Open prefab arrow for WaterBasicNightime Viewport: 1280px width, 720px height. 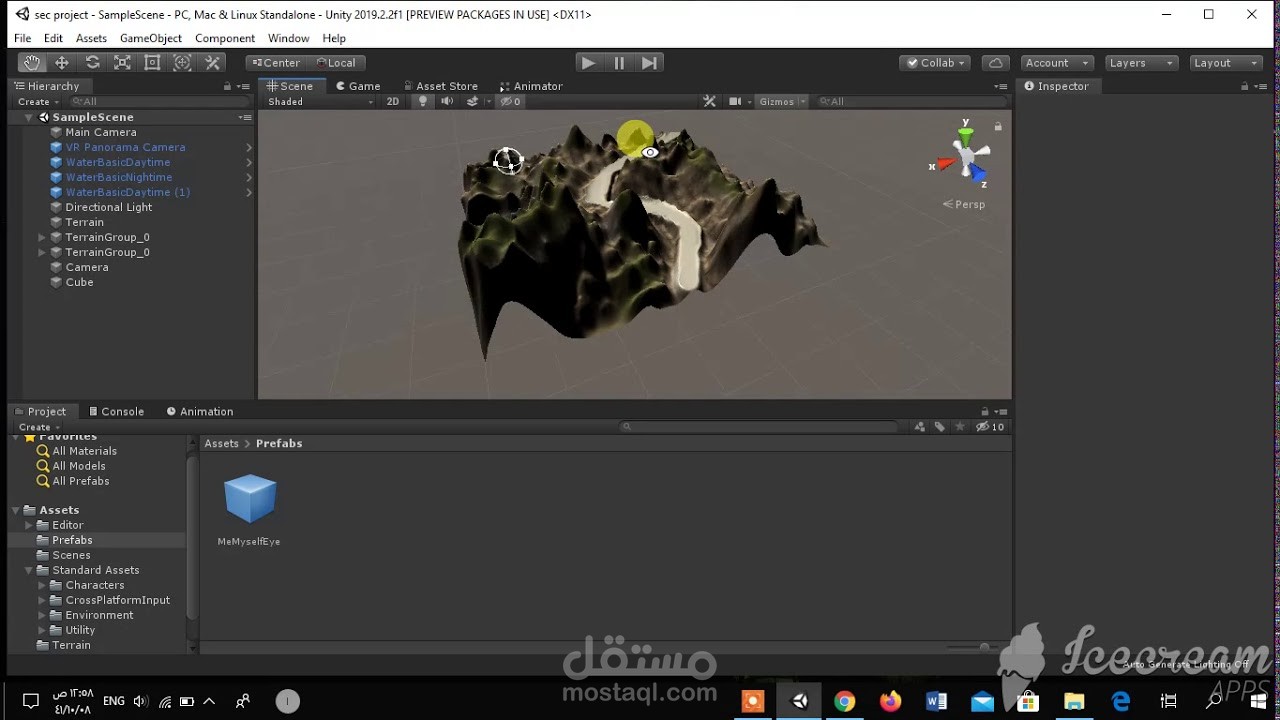(x=248, y=177)
